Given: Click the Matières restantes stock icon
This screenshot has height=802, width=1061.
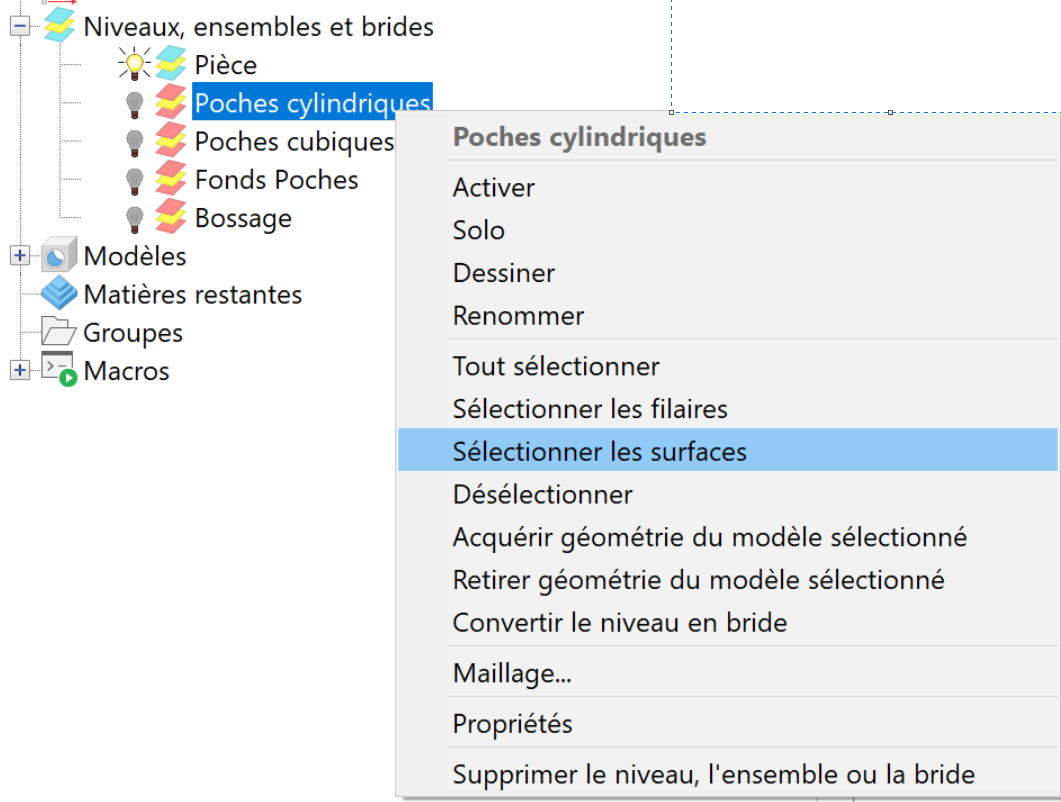Looking at the screenshot, I should (x=59, y=294).
